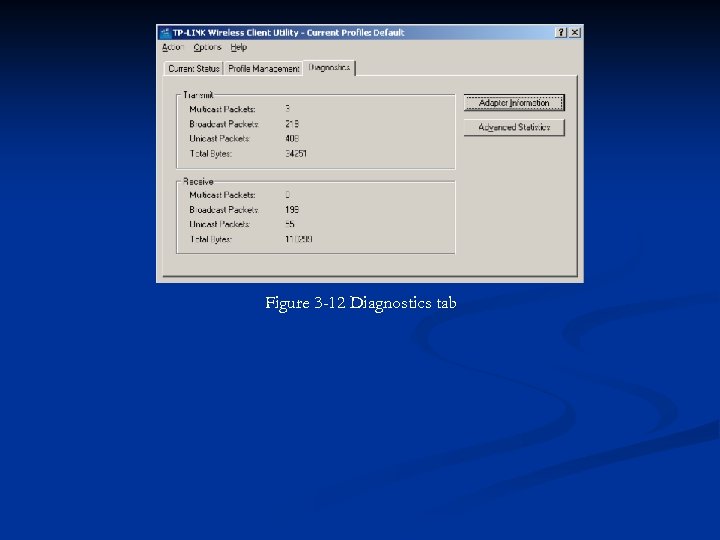Open the Options menu
720x540 pixels.
coord(208,47)
